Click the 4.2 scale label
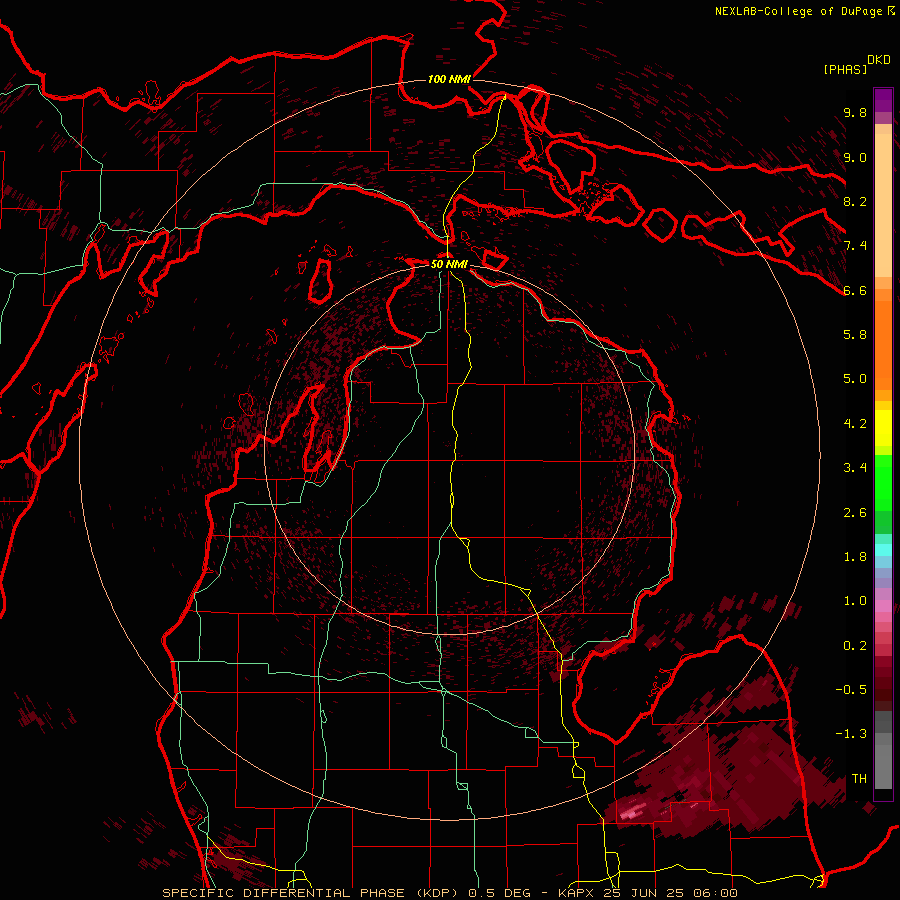900x900 pixels. coord(855,424)
